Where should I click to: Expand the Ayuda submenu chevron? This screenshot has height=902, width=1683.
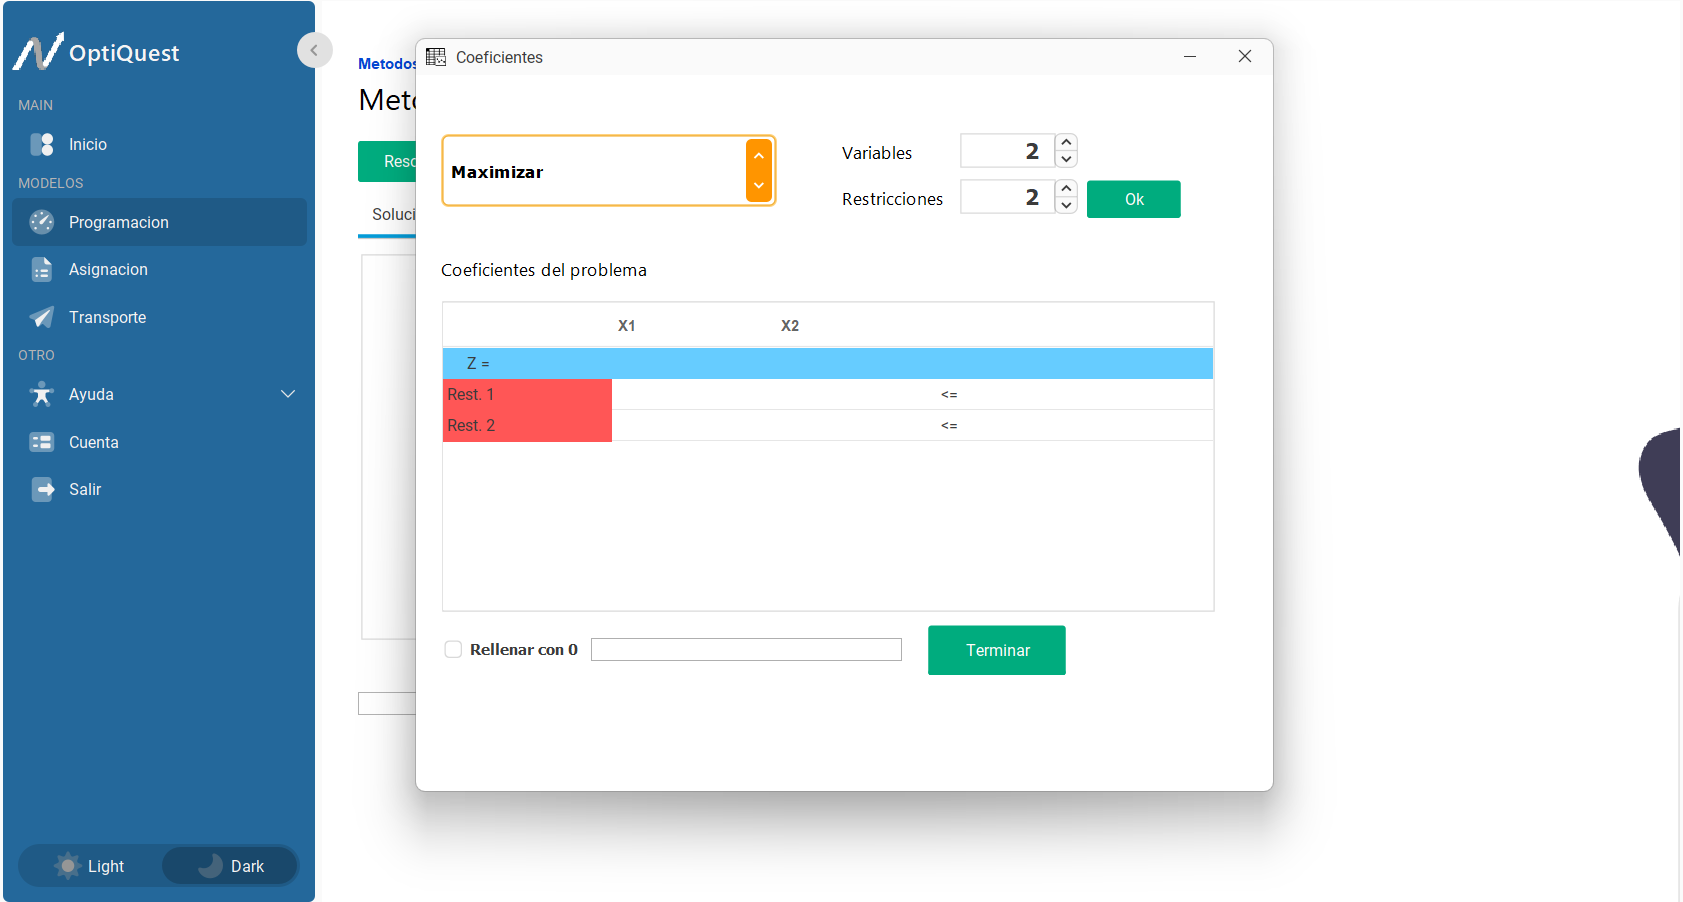[288, 394]
